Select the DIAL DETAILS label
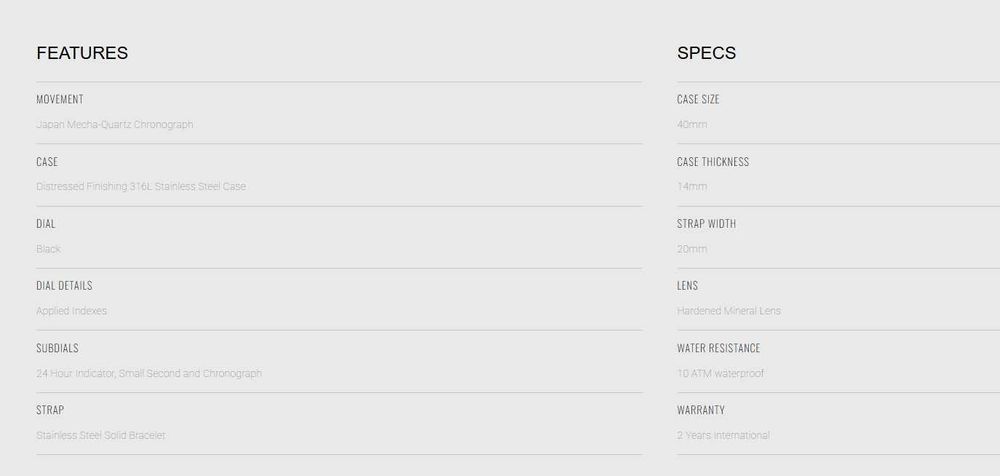Screen dimensions: 1000x476 [x=64, y=286]
